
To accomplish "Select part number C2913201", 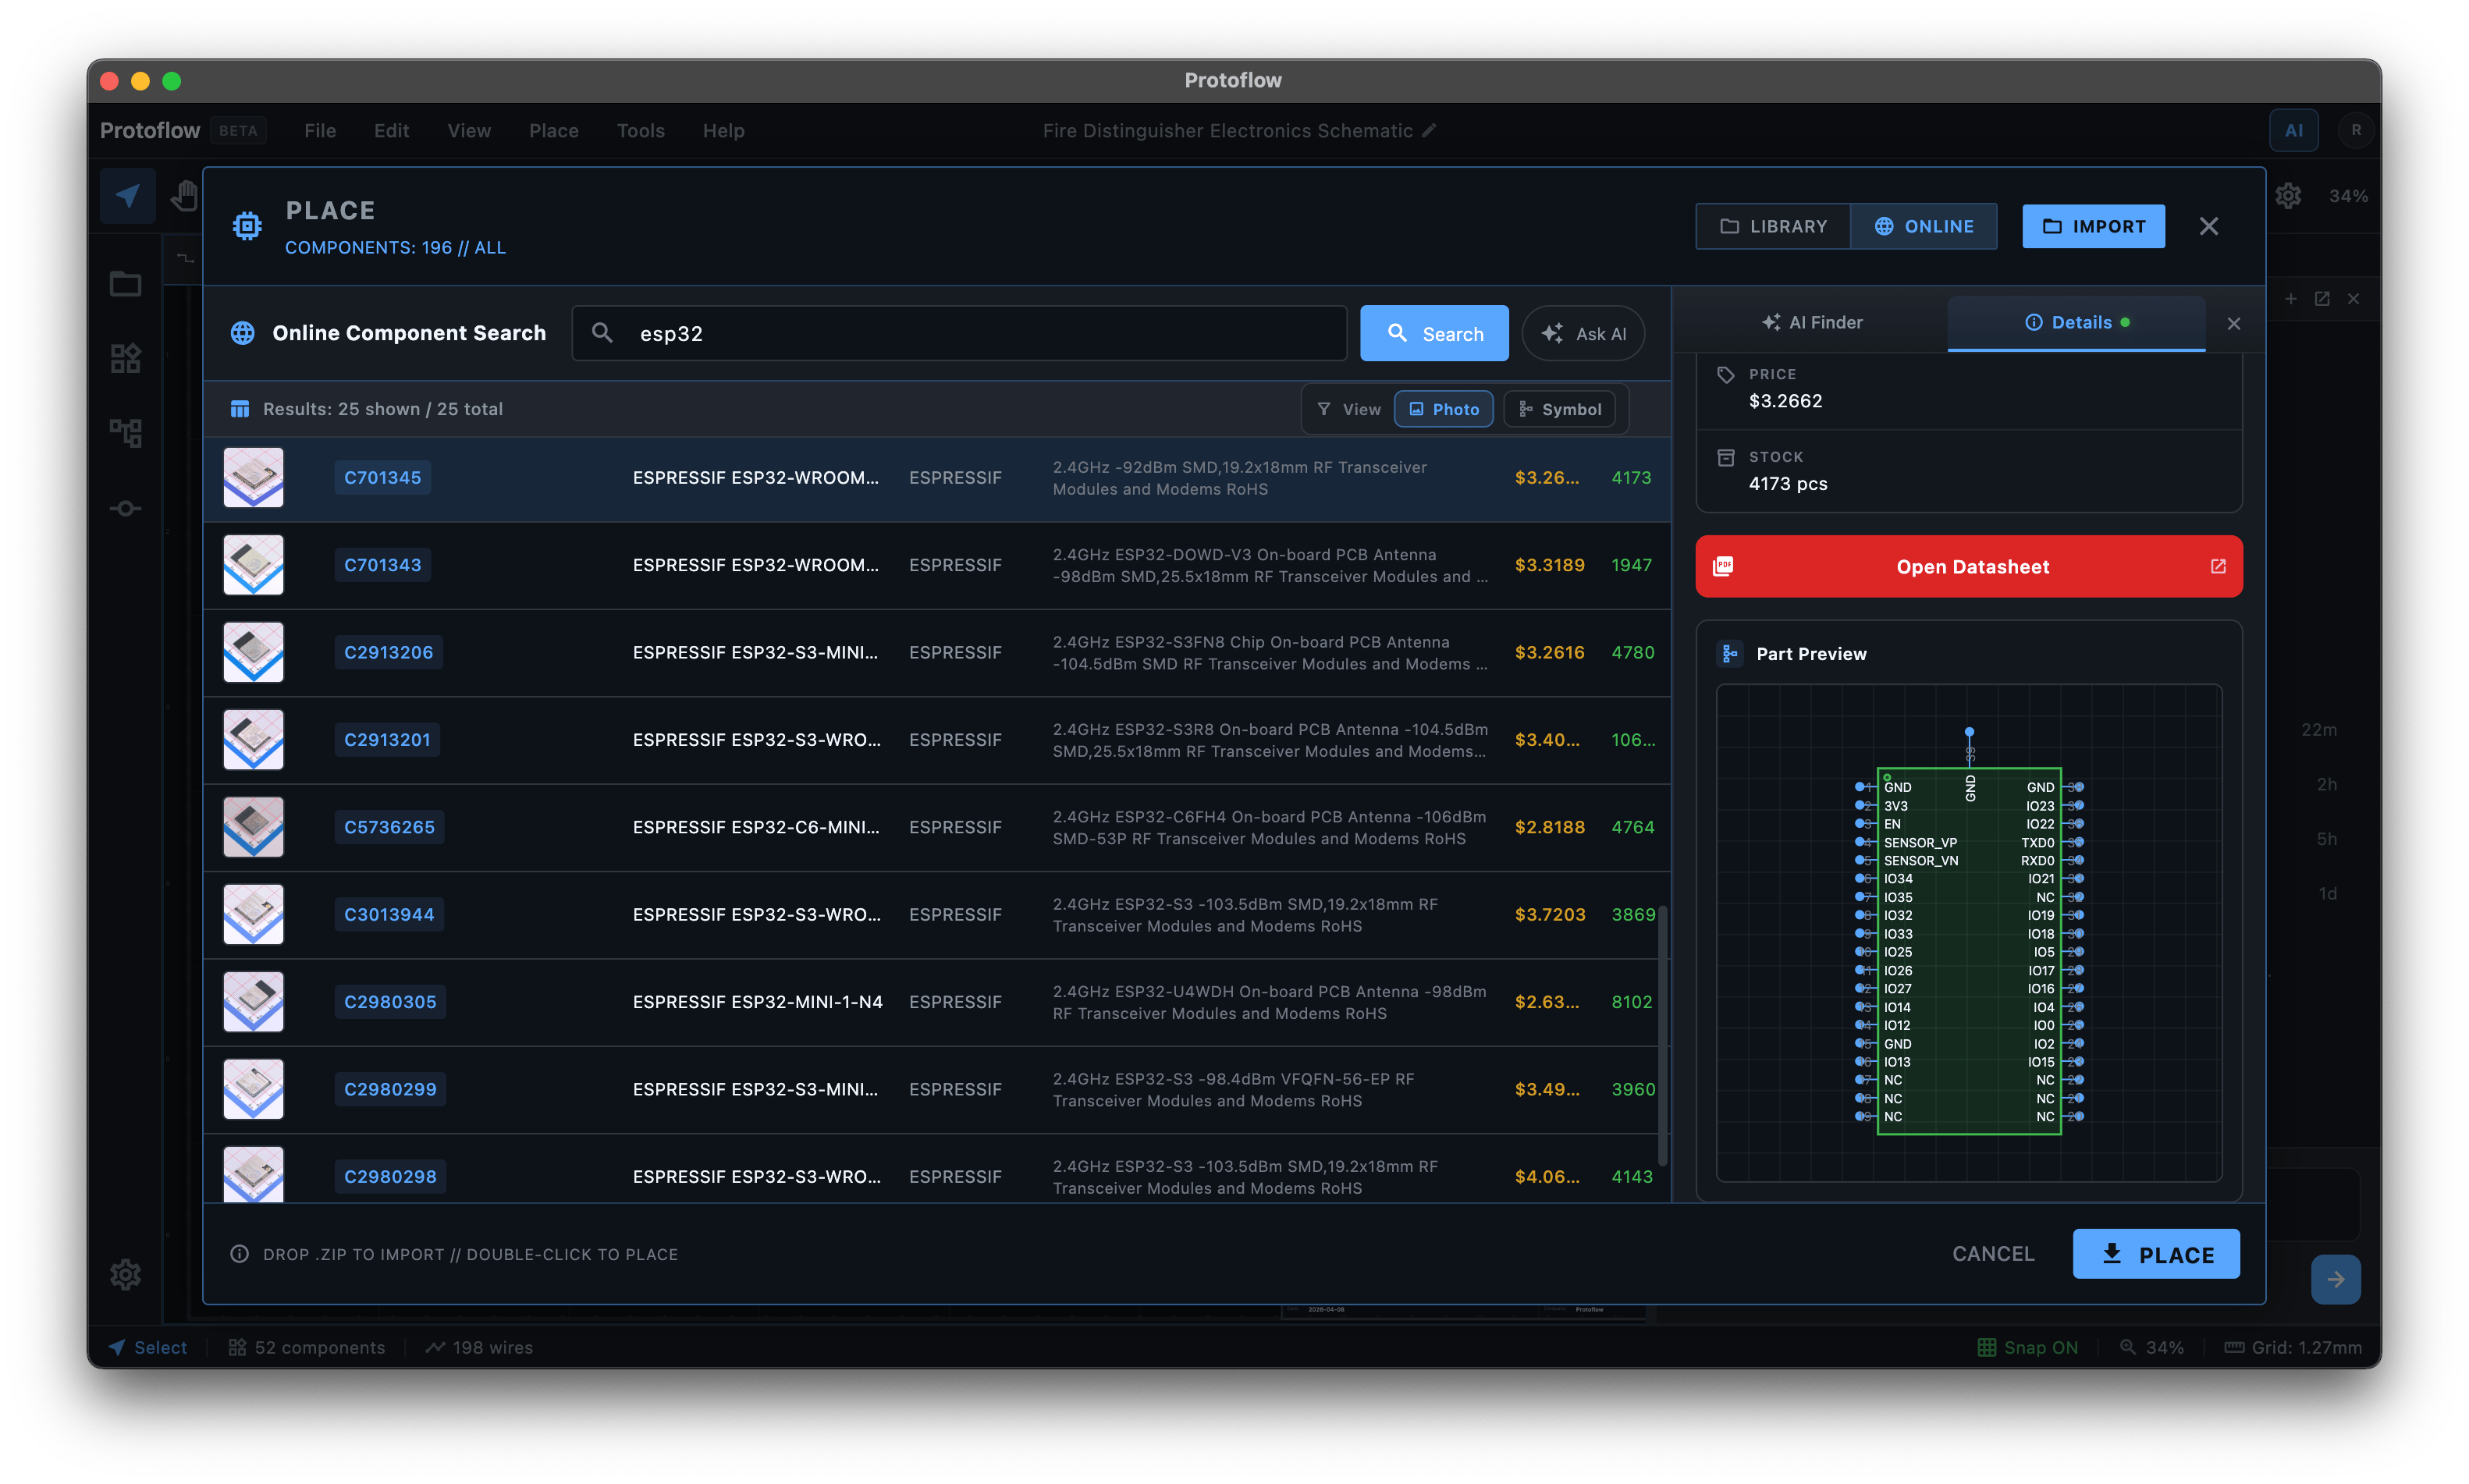I will click(387, 740).
